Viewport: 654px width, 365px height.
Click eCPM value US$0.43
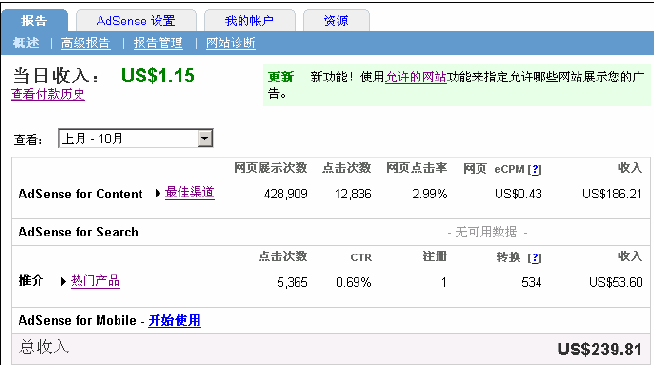[518, 194]
